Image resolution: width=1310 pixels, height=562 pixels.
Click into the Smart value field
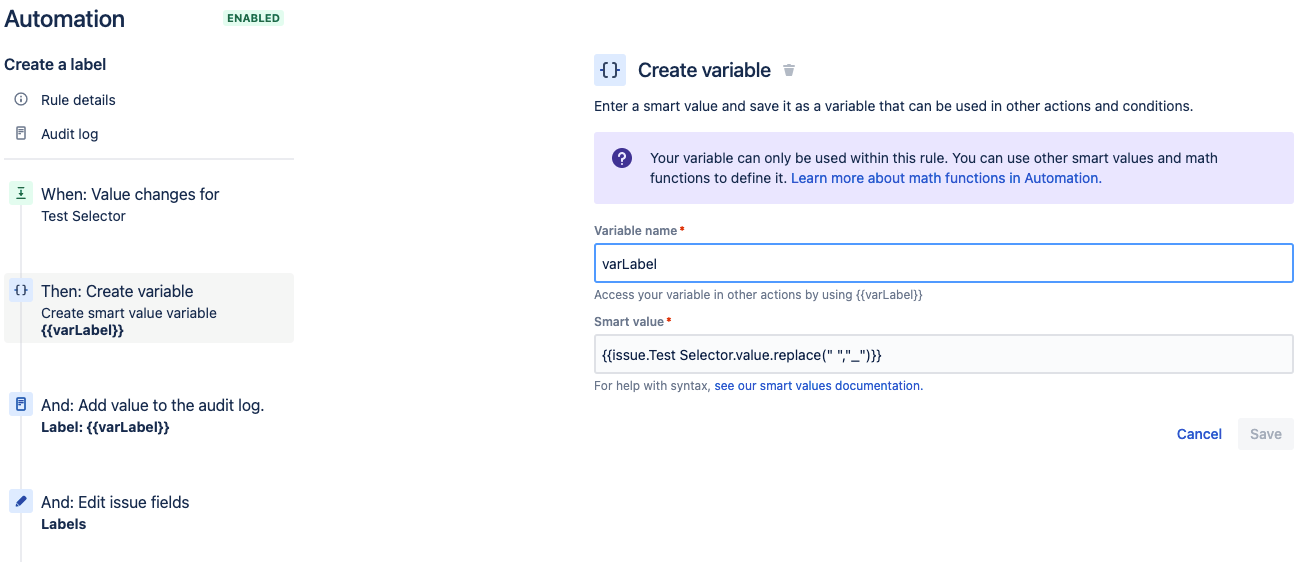943,354
